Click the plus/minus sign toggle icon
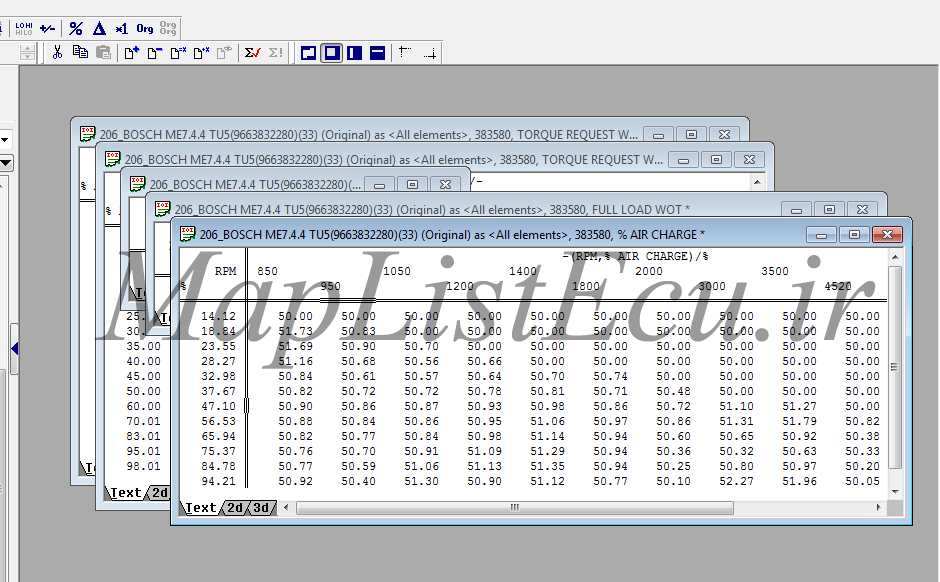Screen dimensions: 940x582 click(47, 28)
